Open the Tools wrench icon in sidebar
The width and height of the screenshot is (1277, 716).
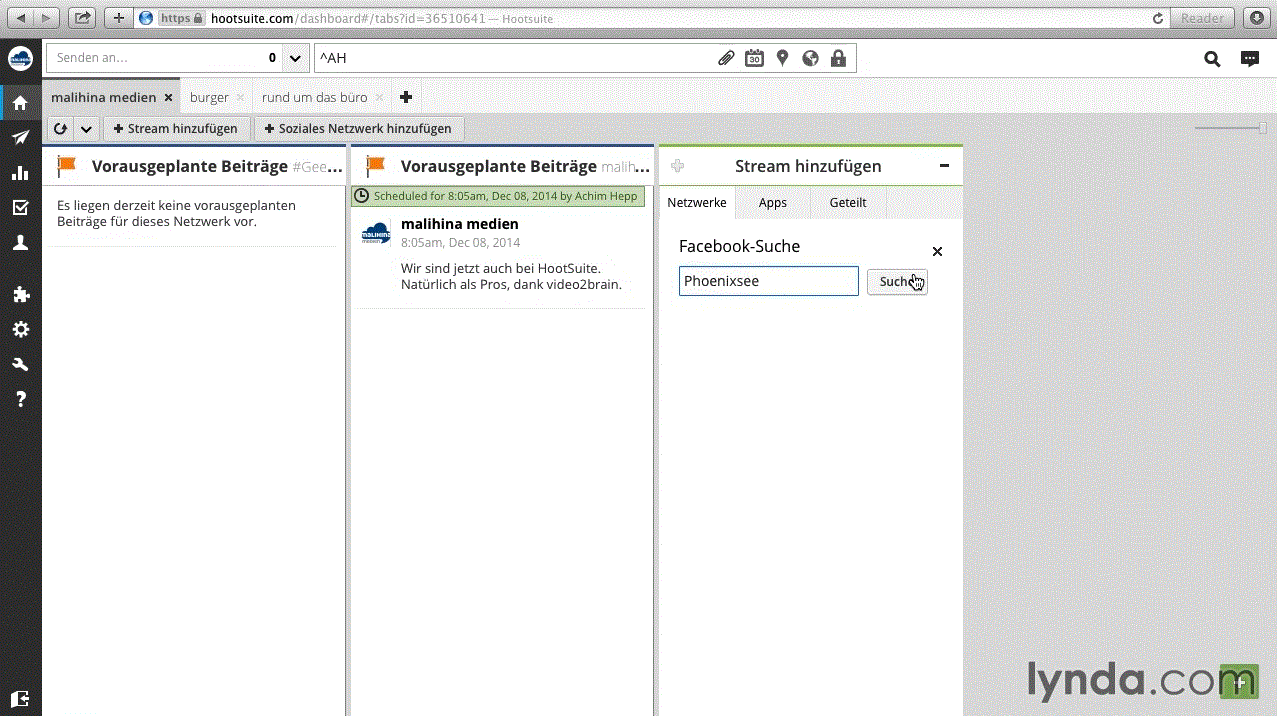click(x=20, y=365)
